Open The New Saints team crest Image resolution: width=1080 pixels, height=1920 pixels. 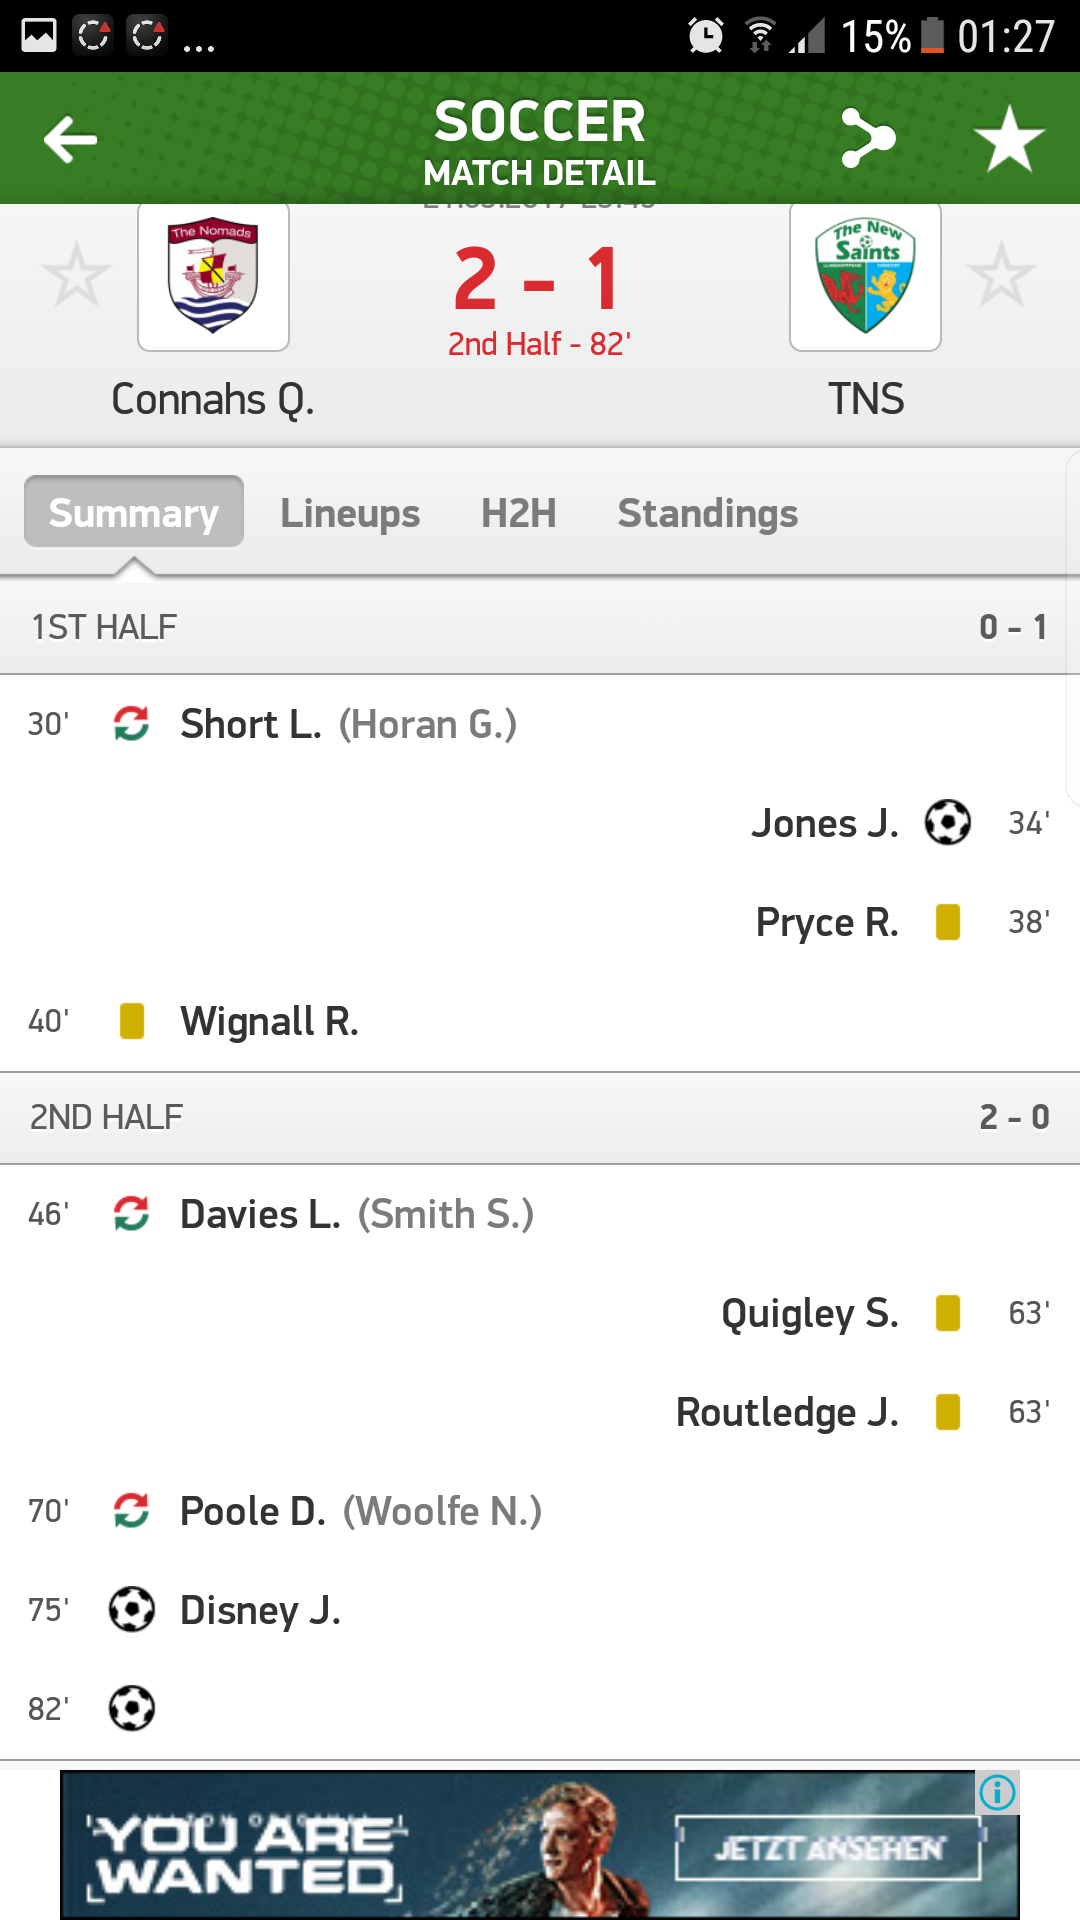(x=865, y=277)
